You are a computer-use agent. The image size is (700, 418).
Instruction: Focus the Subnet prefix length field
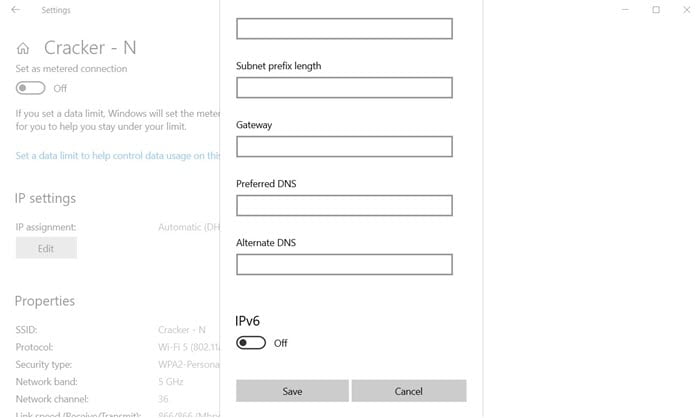pos(344,88)
